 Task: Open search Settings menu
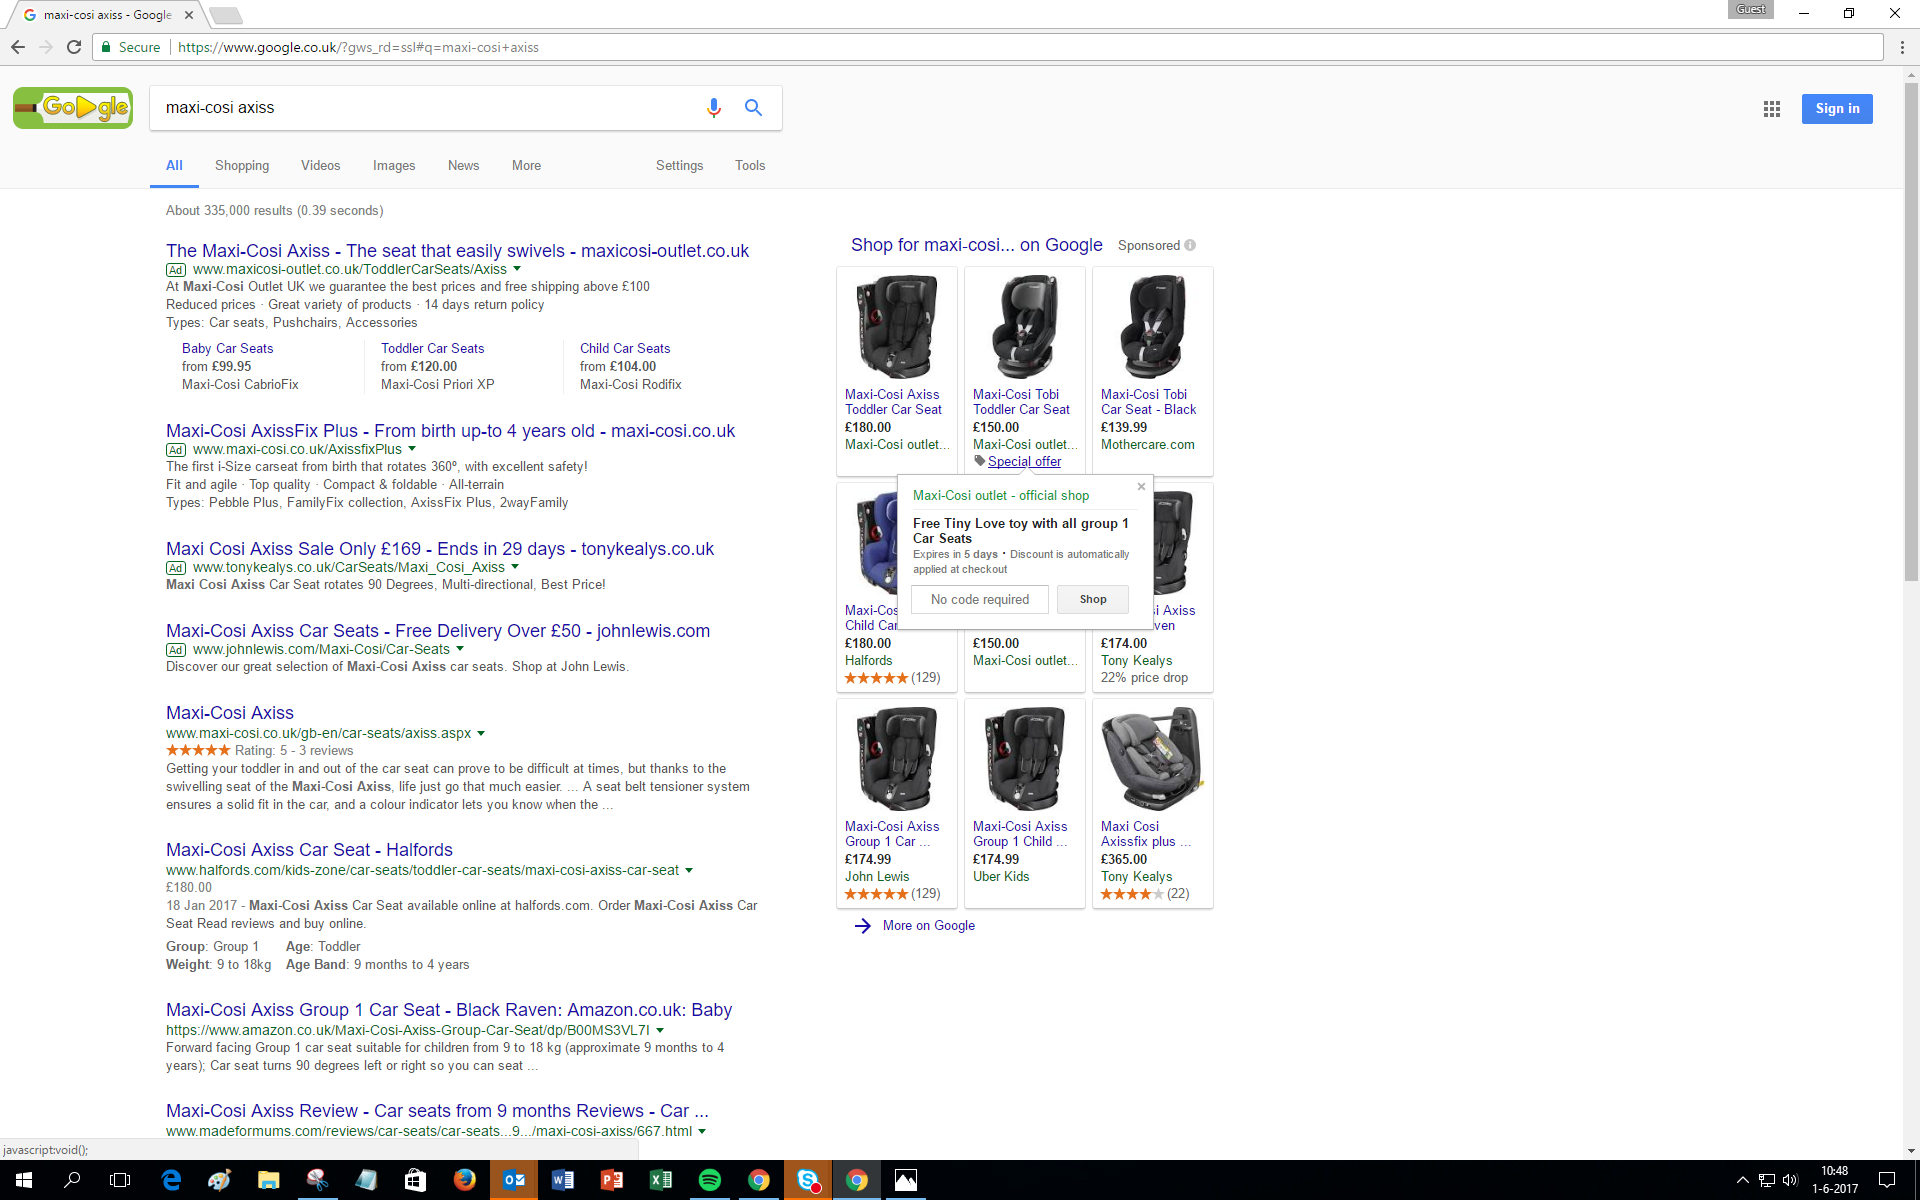(680, 165)
